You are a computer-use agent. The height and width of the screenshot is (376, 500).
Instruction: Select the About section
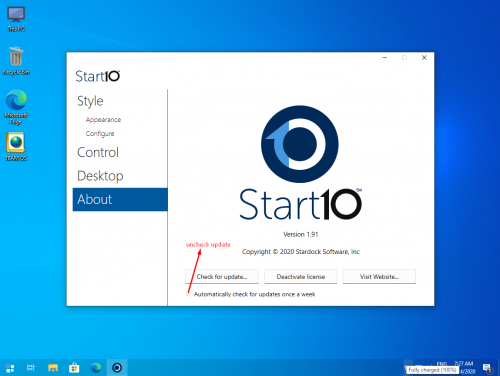point(120,199)
